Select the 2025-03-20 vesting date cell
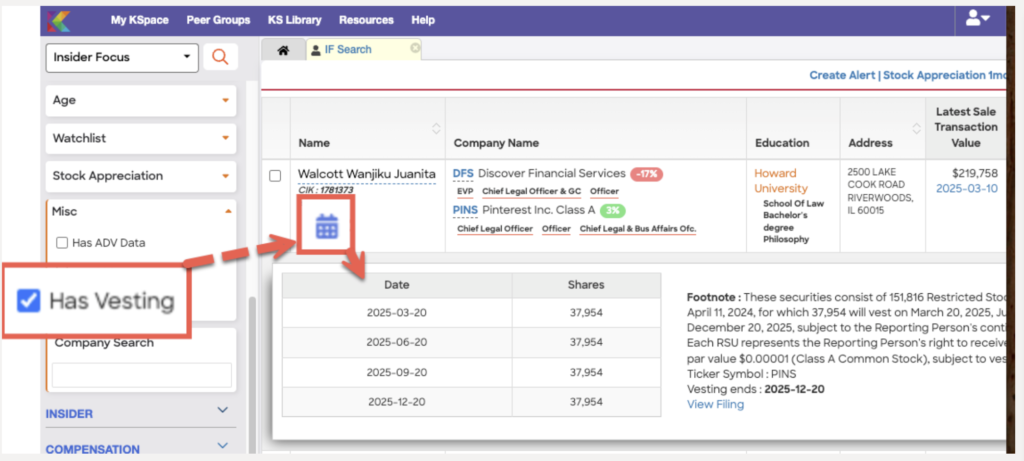 397,312
